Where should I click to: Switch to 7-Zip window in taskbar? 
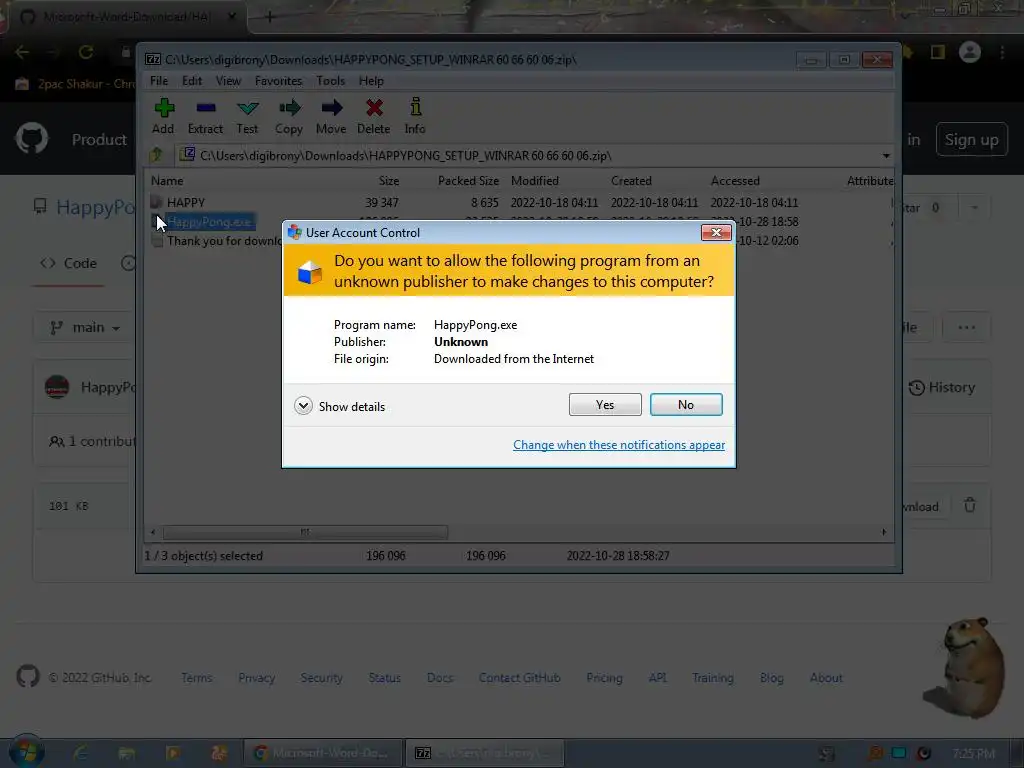pyautogui.click(x=484, y=753)
